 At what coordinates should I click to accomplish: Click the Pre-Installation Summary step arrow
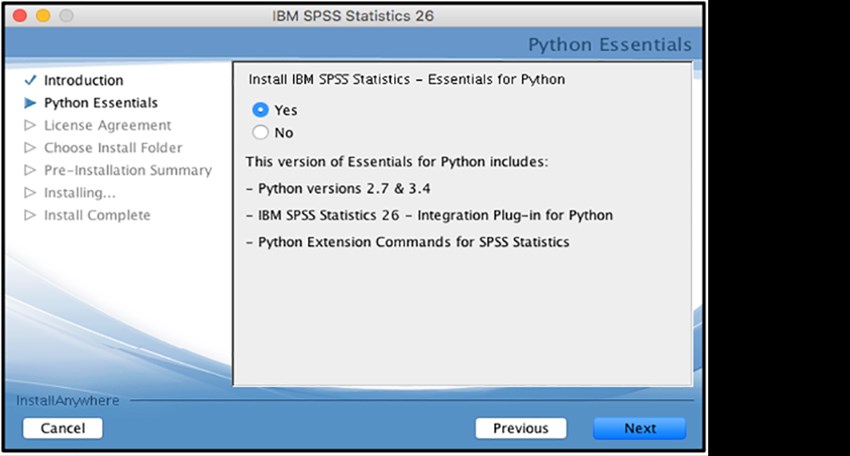coord(30,170)
